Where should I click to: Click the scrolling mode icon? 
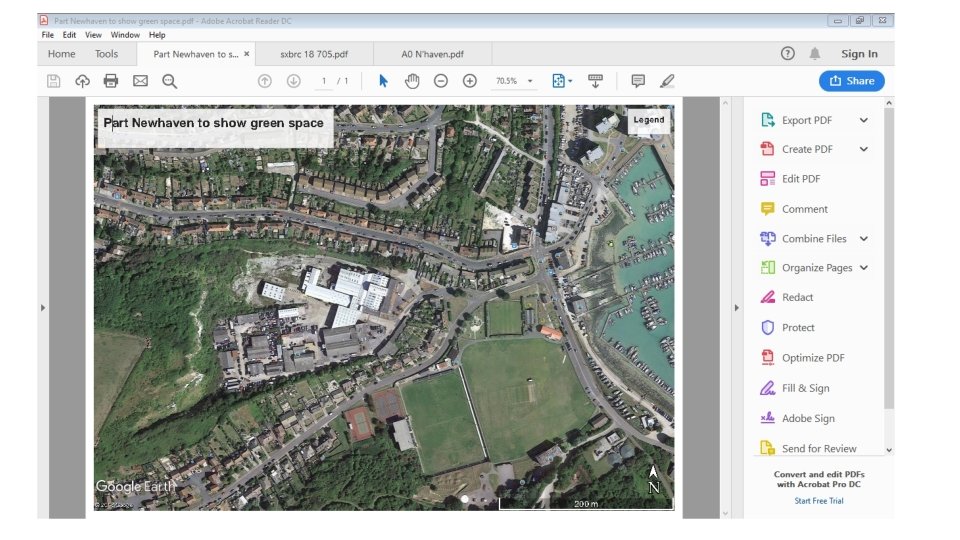point(595,81)
